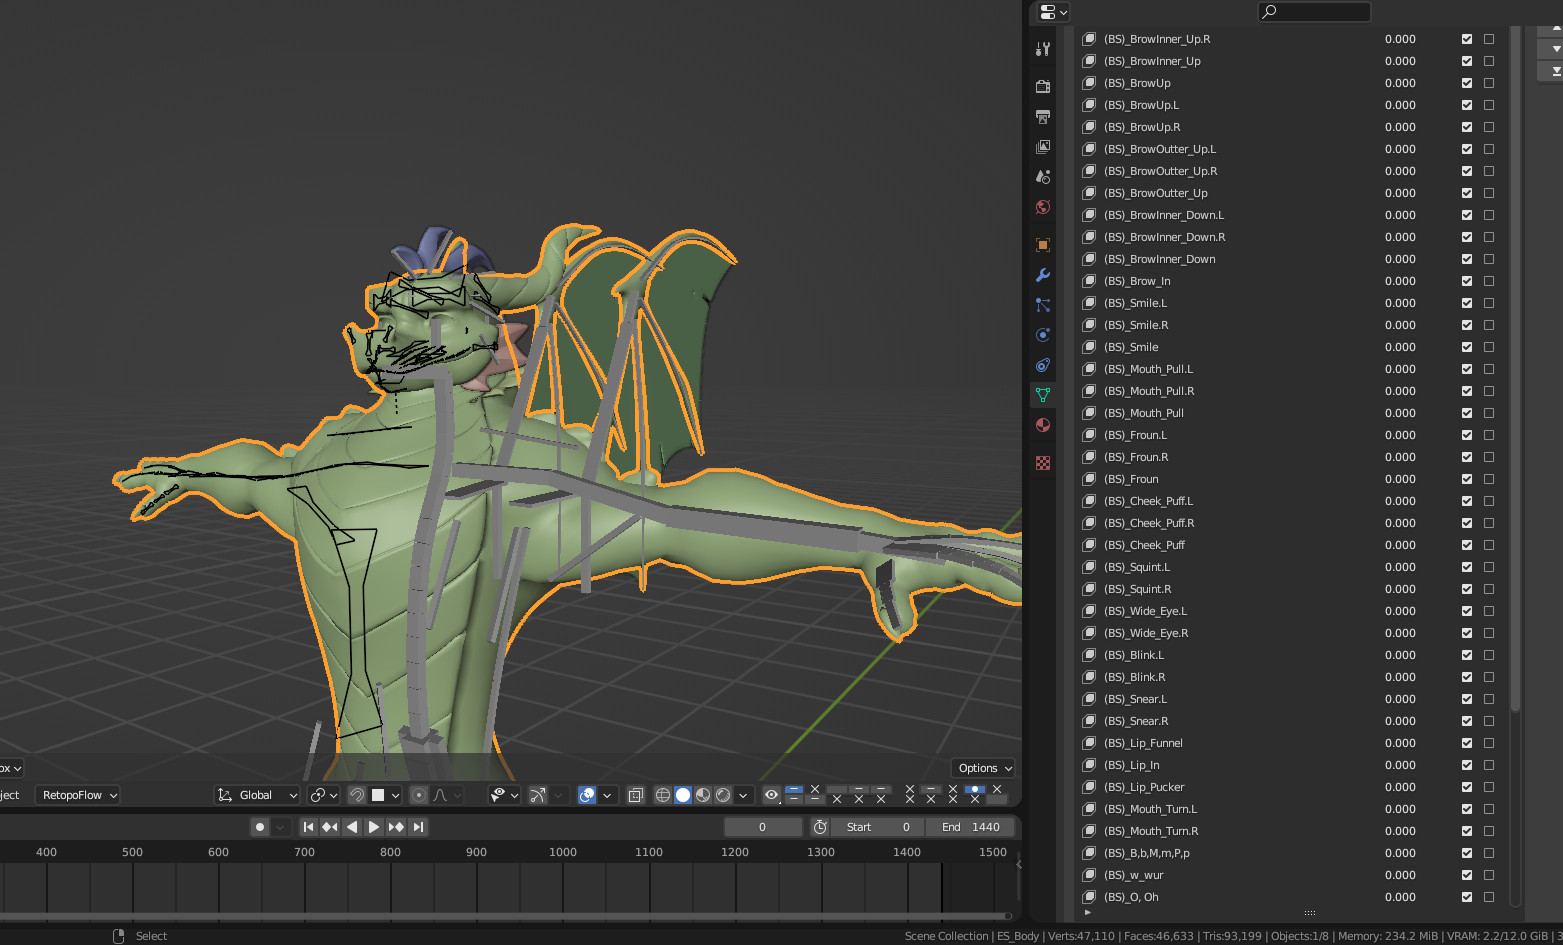Open Global transform orientation dropdown
1563x945 pixels.
pyautogui.click(x=257, y=795)
